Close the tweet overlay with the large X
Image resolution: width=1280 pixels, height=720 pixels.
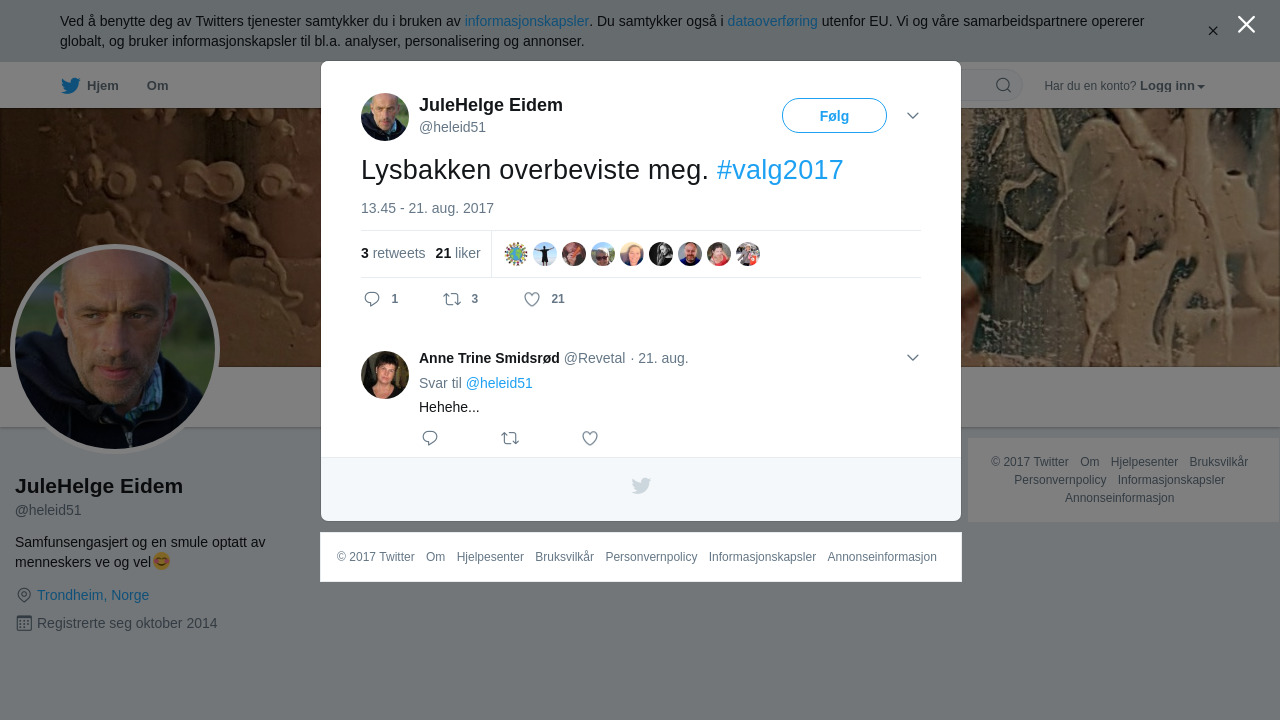(1246, 24)
